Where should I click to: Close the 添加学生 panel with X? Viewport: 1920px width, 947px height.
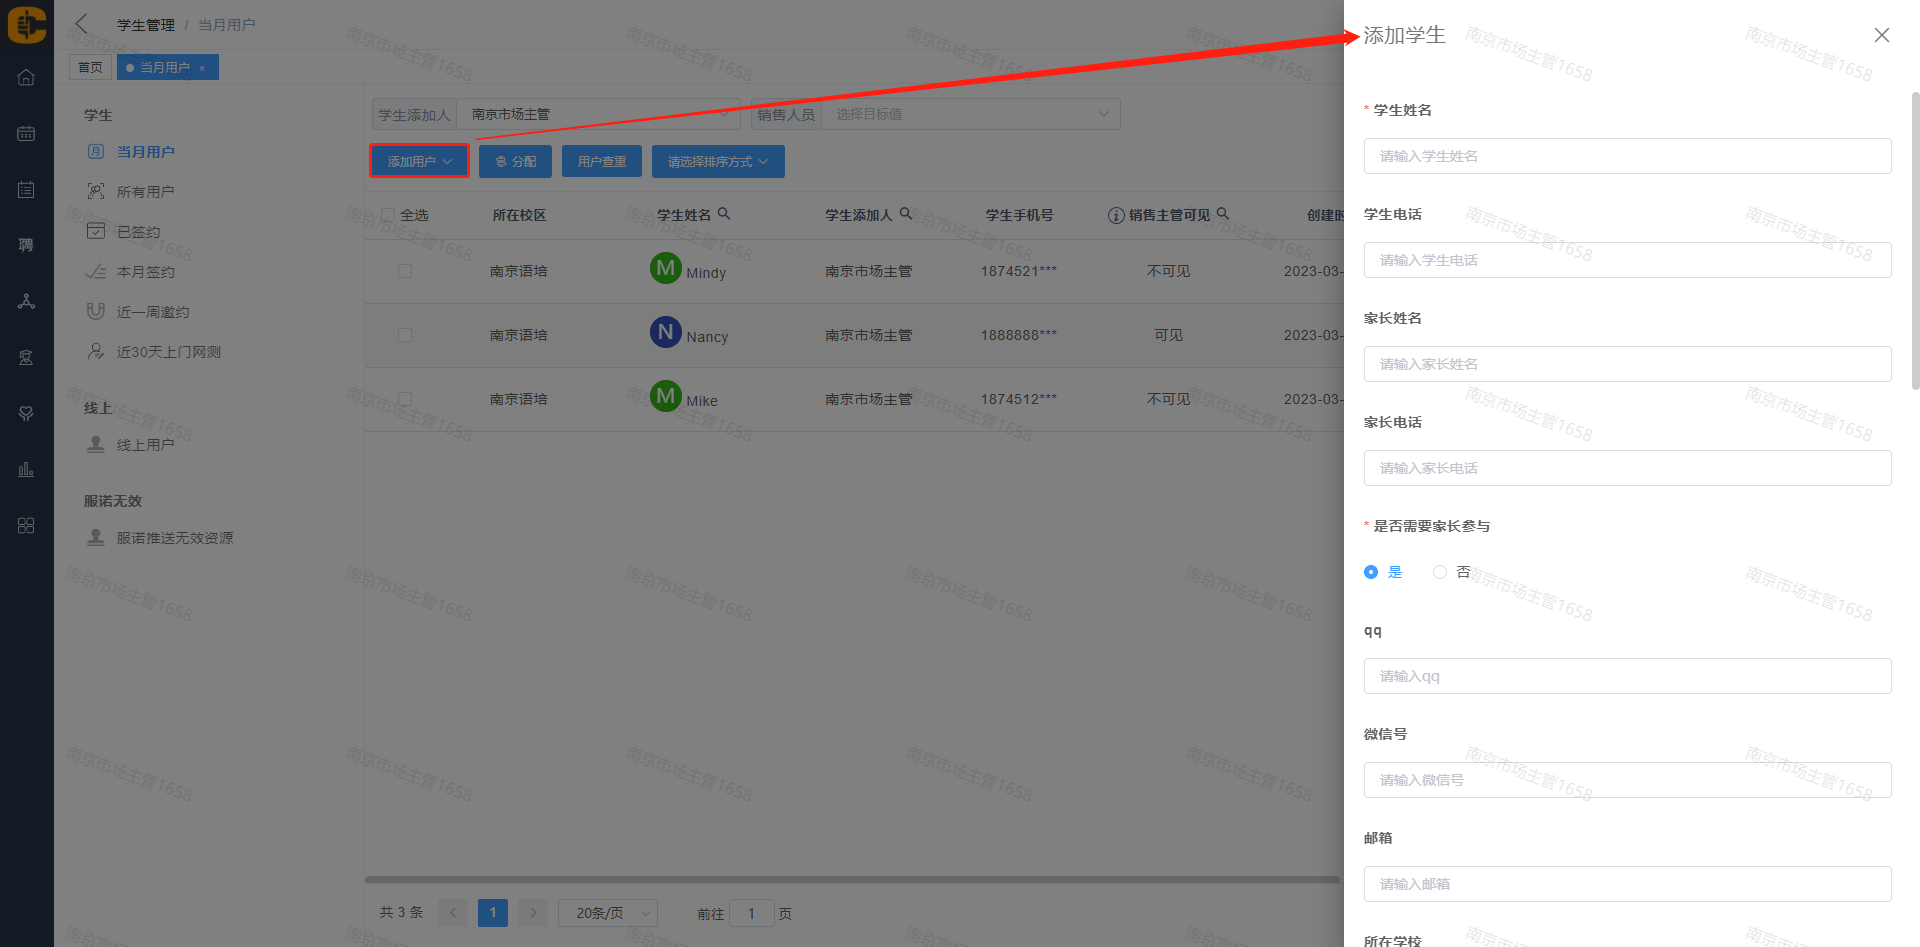(1881, 35)
